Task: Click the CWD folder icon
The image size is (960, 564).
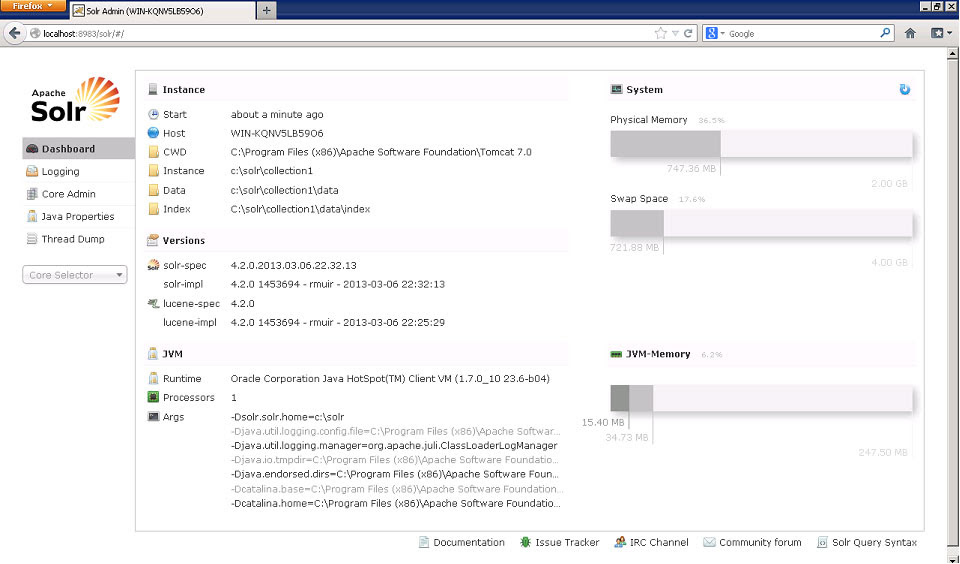Action: point(153,152)
